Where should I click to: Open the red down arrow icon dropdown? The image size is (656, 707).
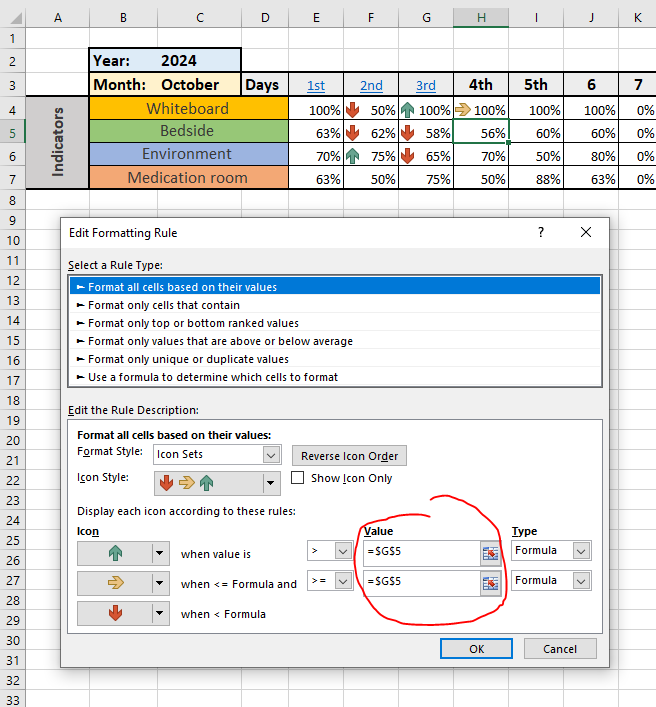tap(159, 613)
